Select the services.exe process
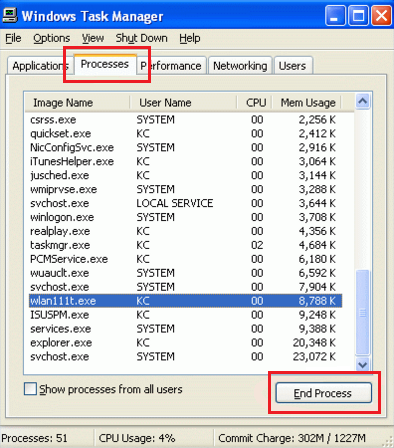 coord(185,329)
